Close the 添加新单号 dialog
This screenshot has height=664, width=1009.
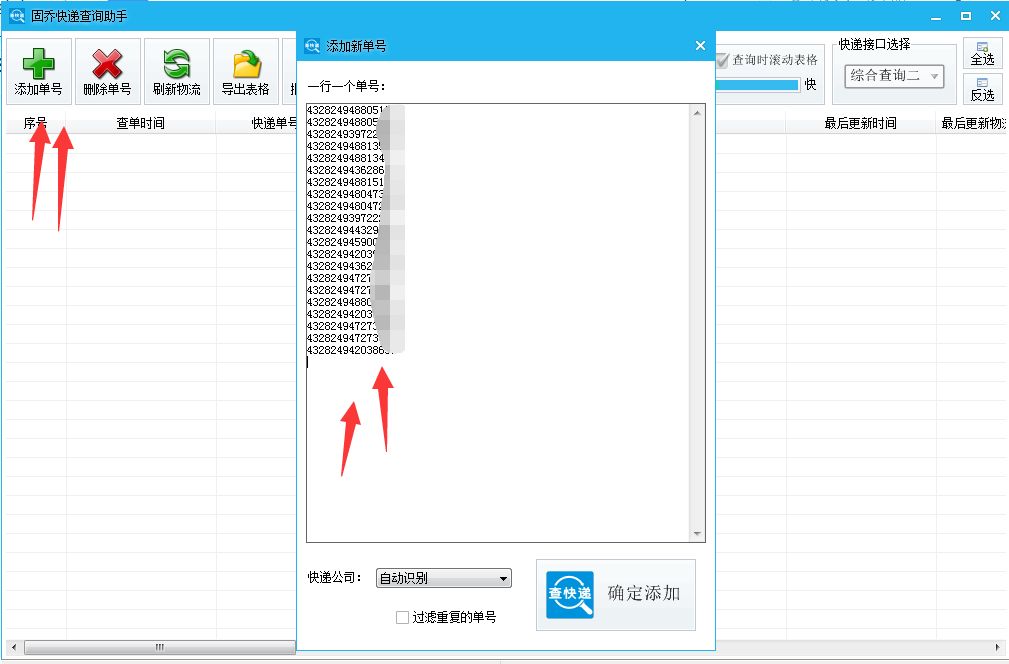(701, 46)
